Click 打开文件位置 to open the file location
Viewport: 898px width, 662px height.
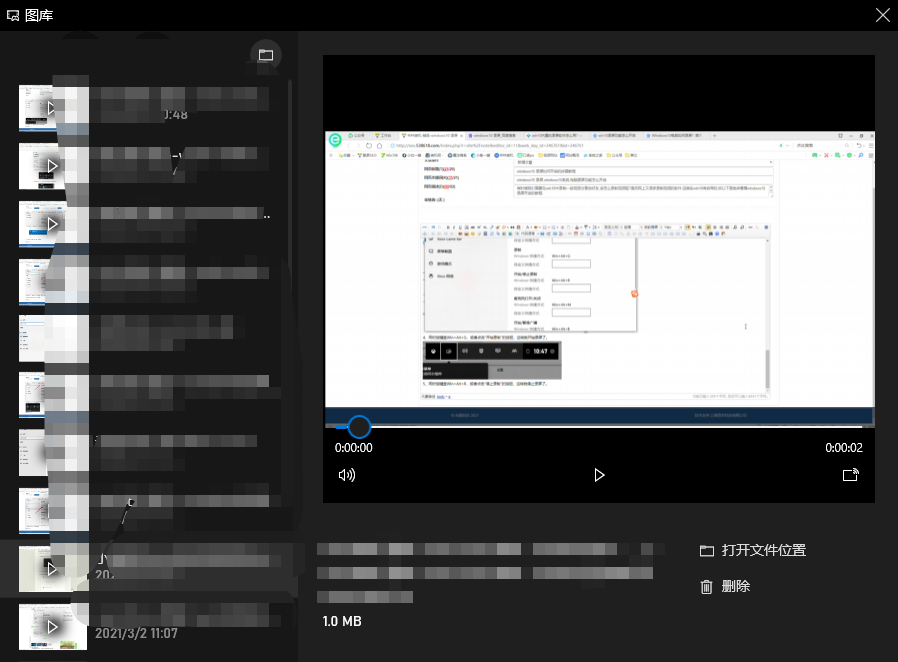(x=753, y=550)
